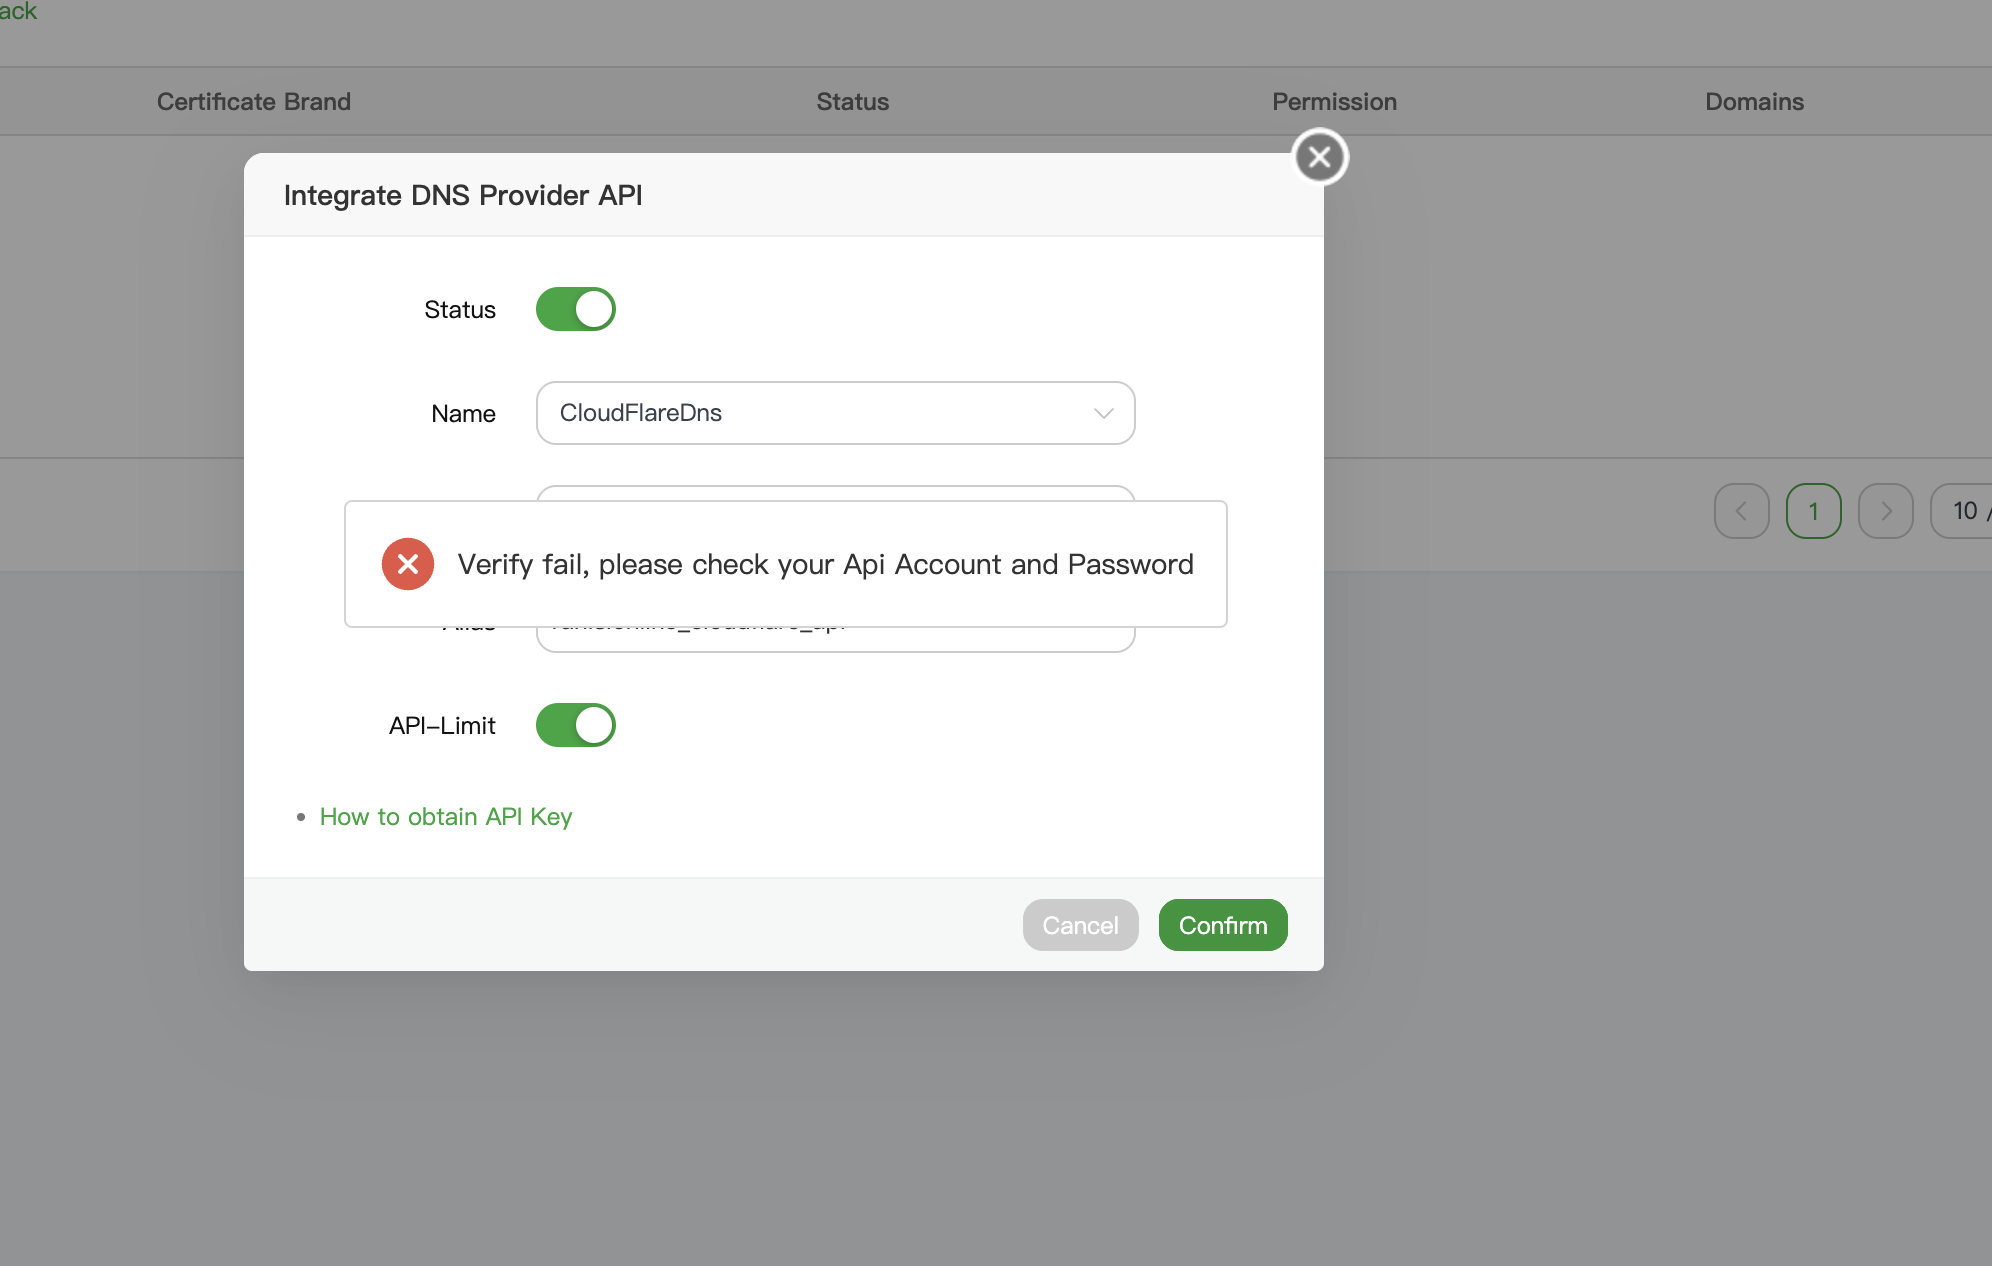
Task: Click the Domains column header
Action: 1754,102
